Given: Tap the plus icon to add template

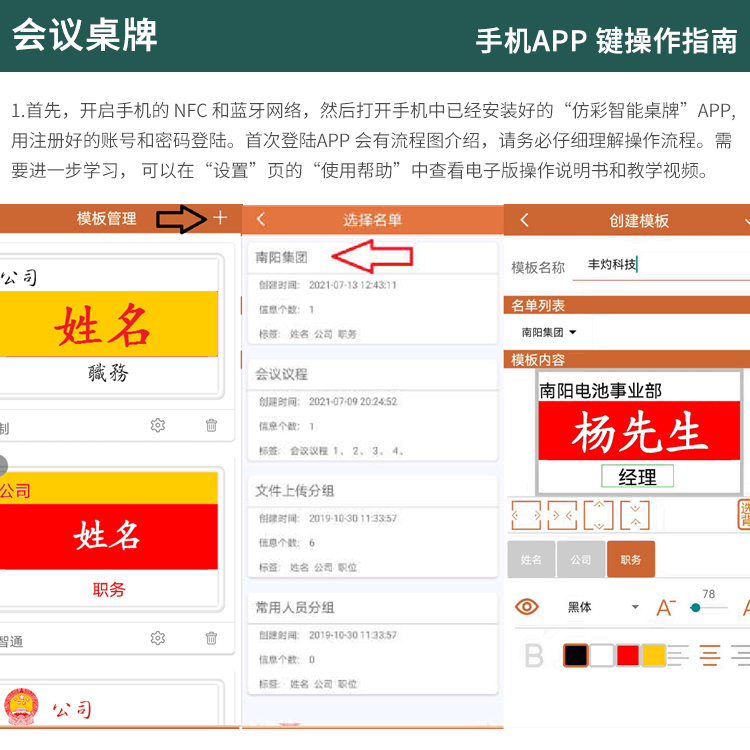Looking at the screenshot, I should point(220,218).
